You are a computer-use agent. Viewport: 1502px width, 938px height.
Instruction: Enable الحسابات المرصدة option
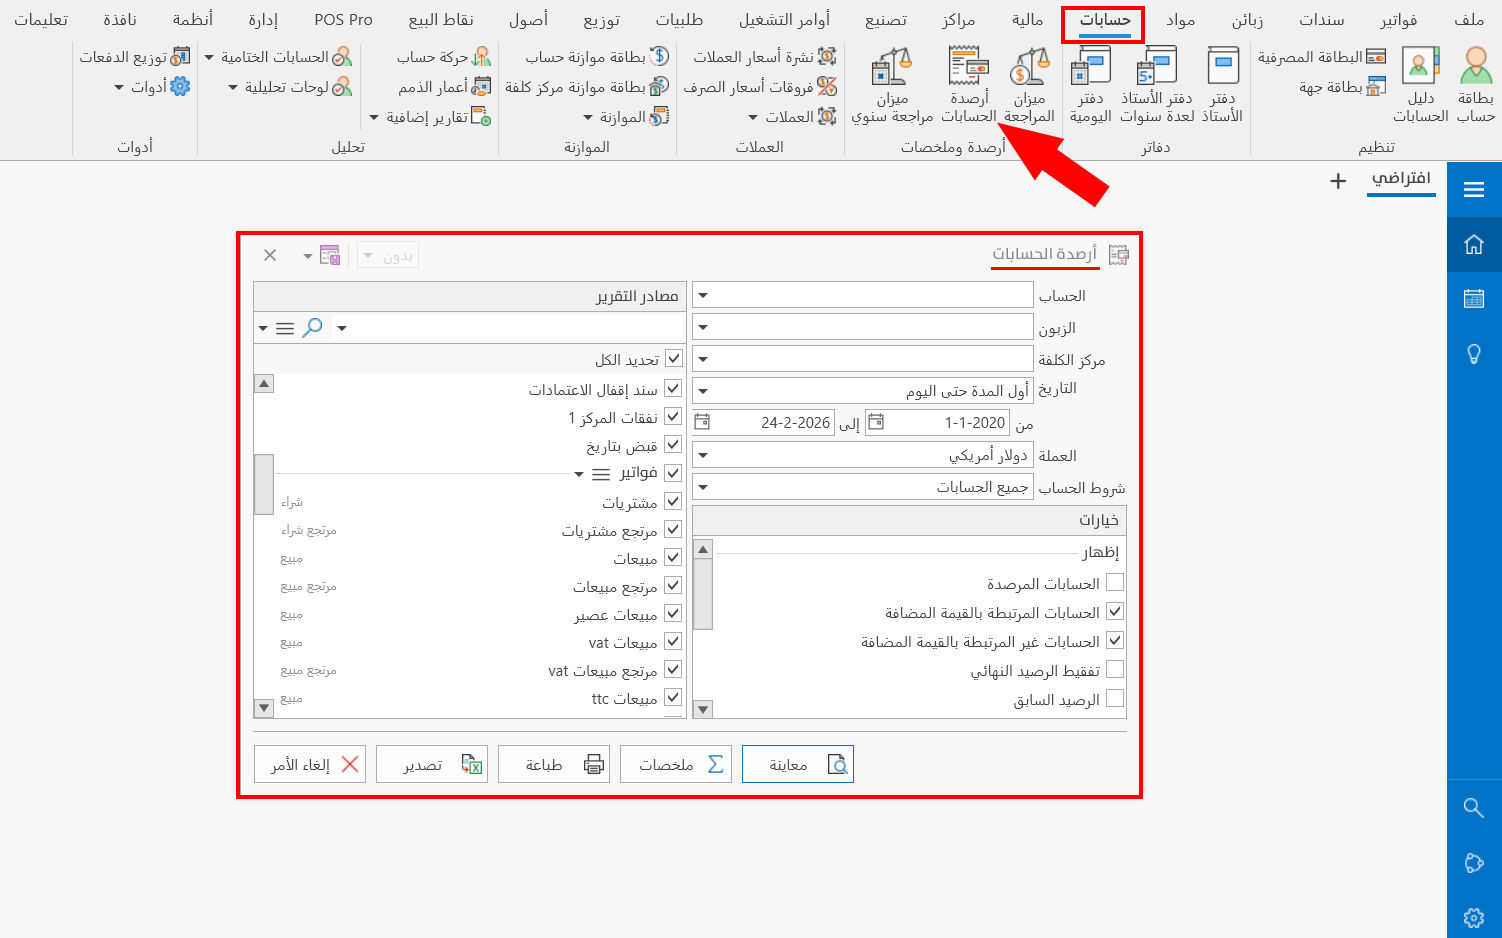(1115, 582)
